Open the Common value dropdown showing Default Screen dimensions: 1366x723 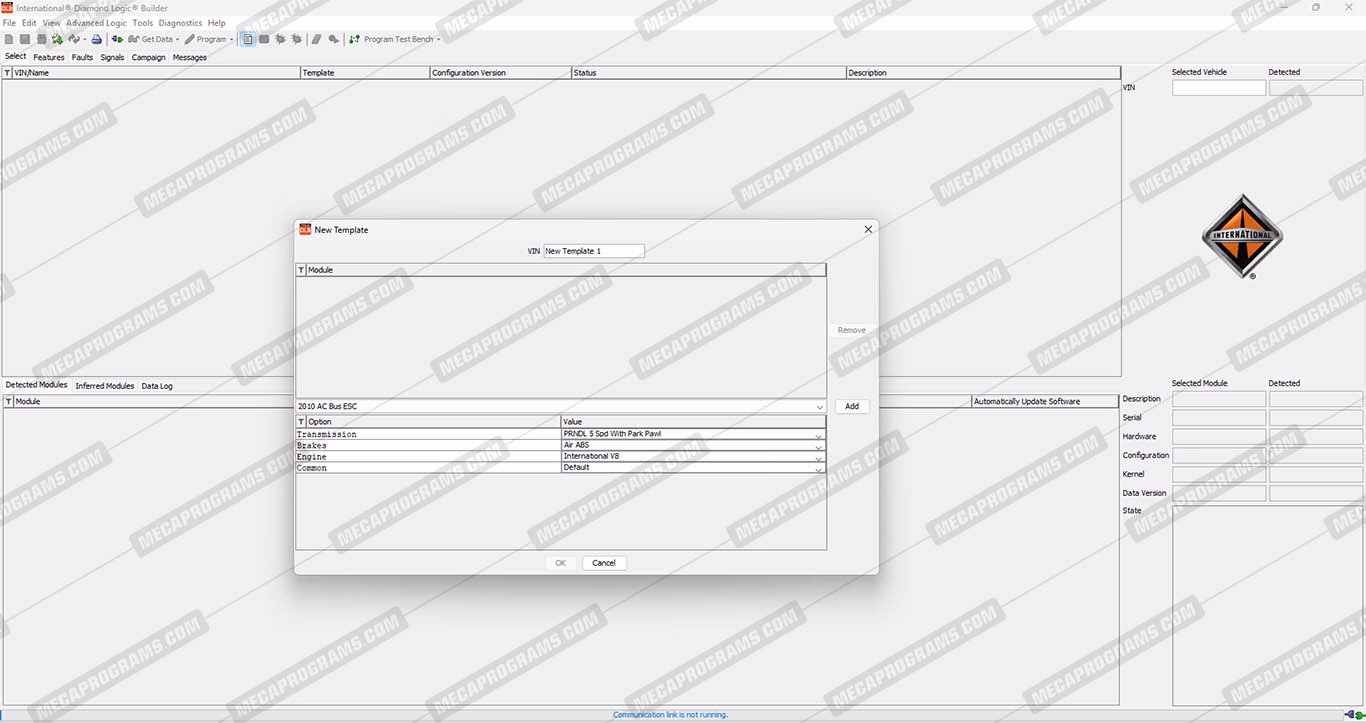(819, 468)
